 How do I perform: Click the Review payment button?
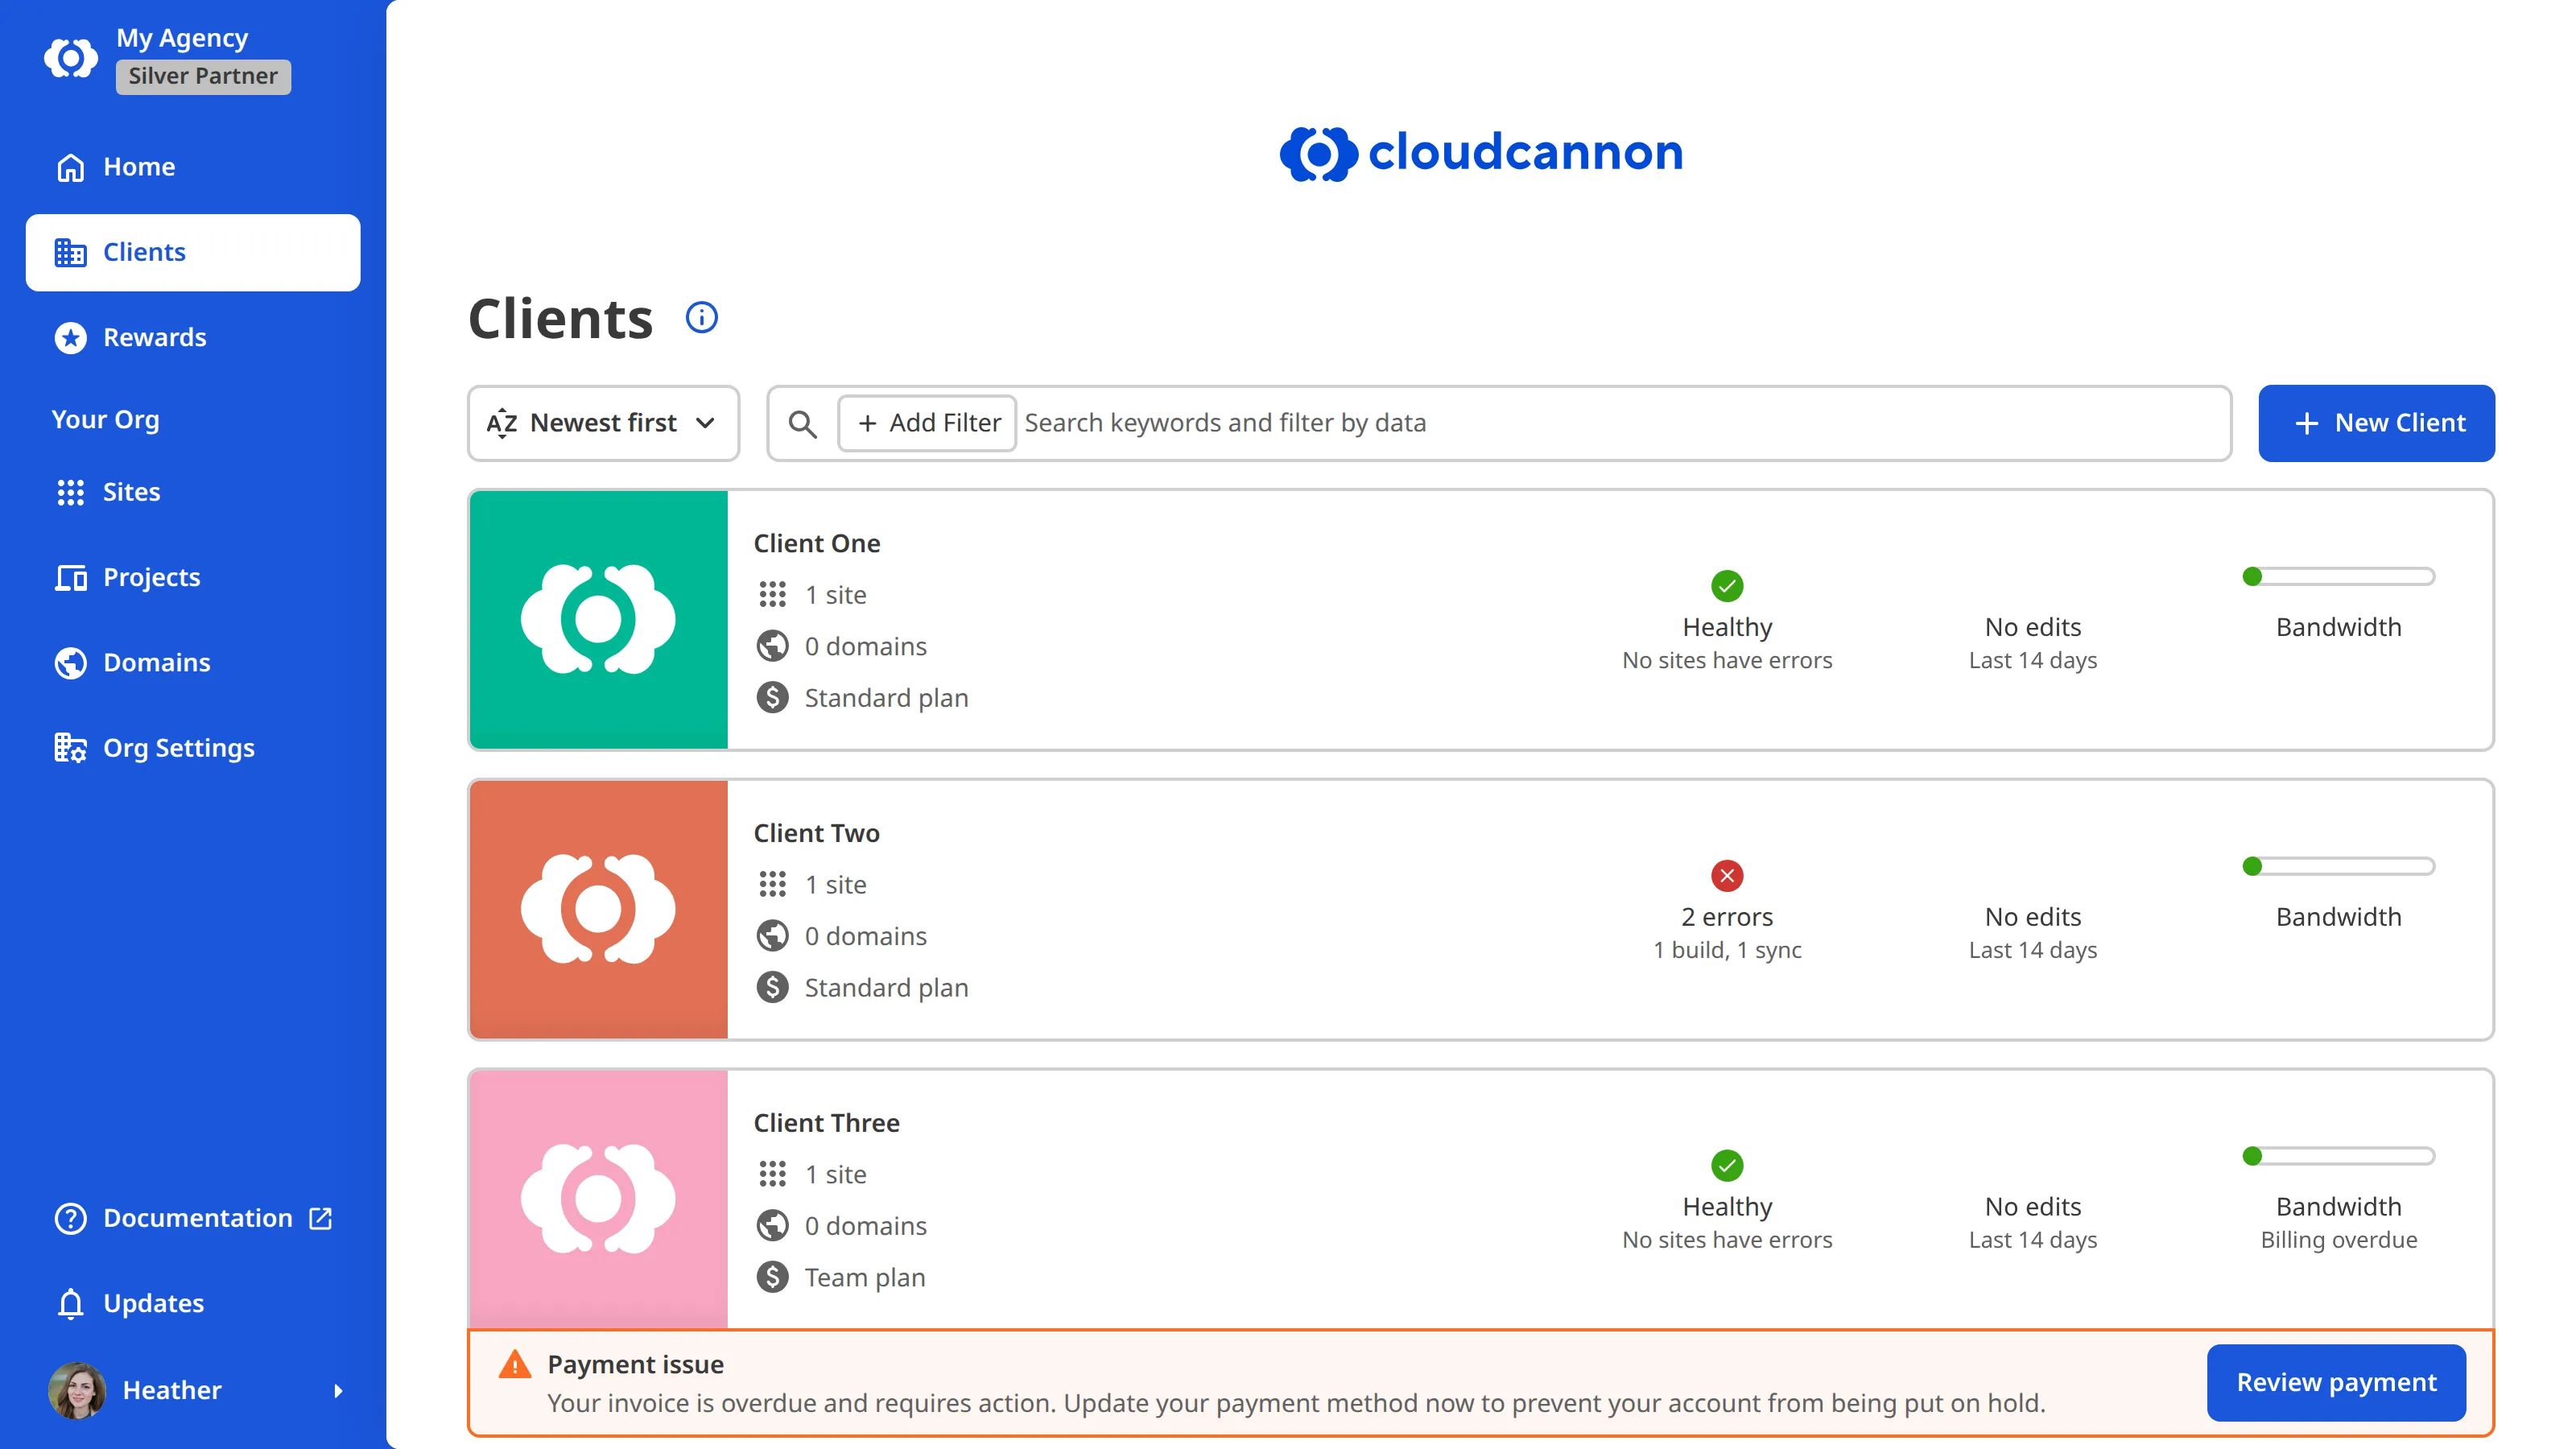pyautogui.click(x=2336, y=1383)
